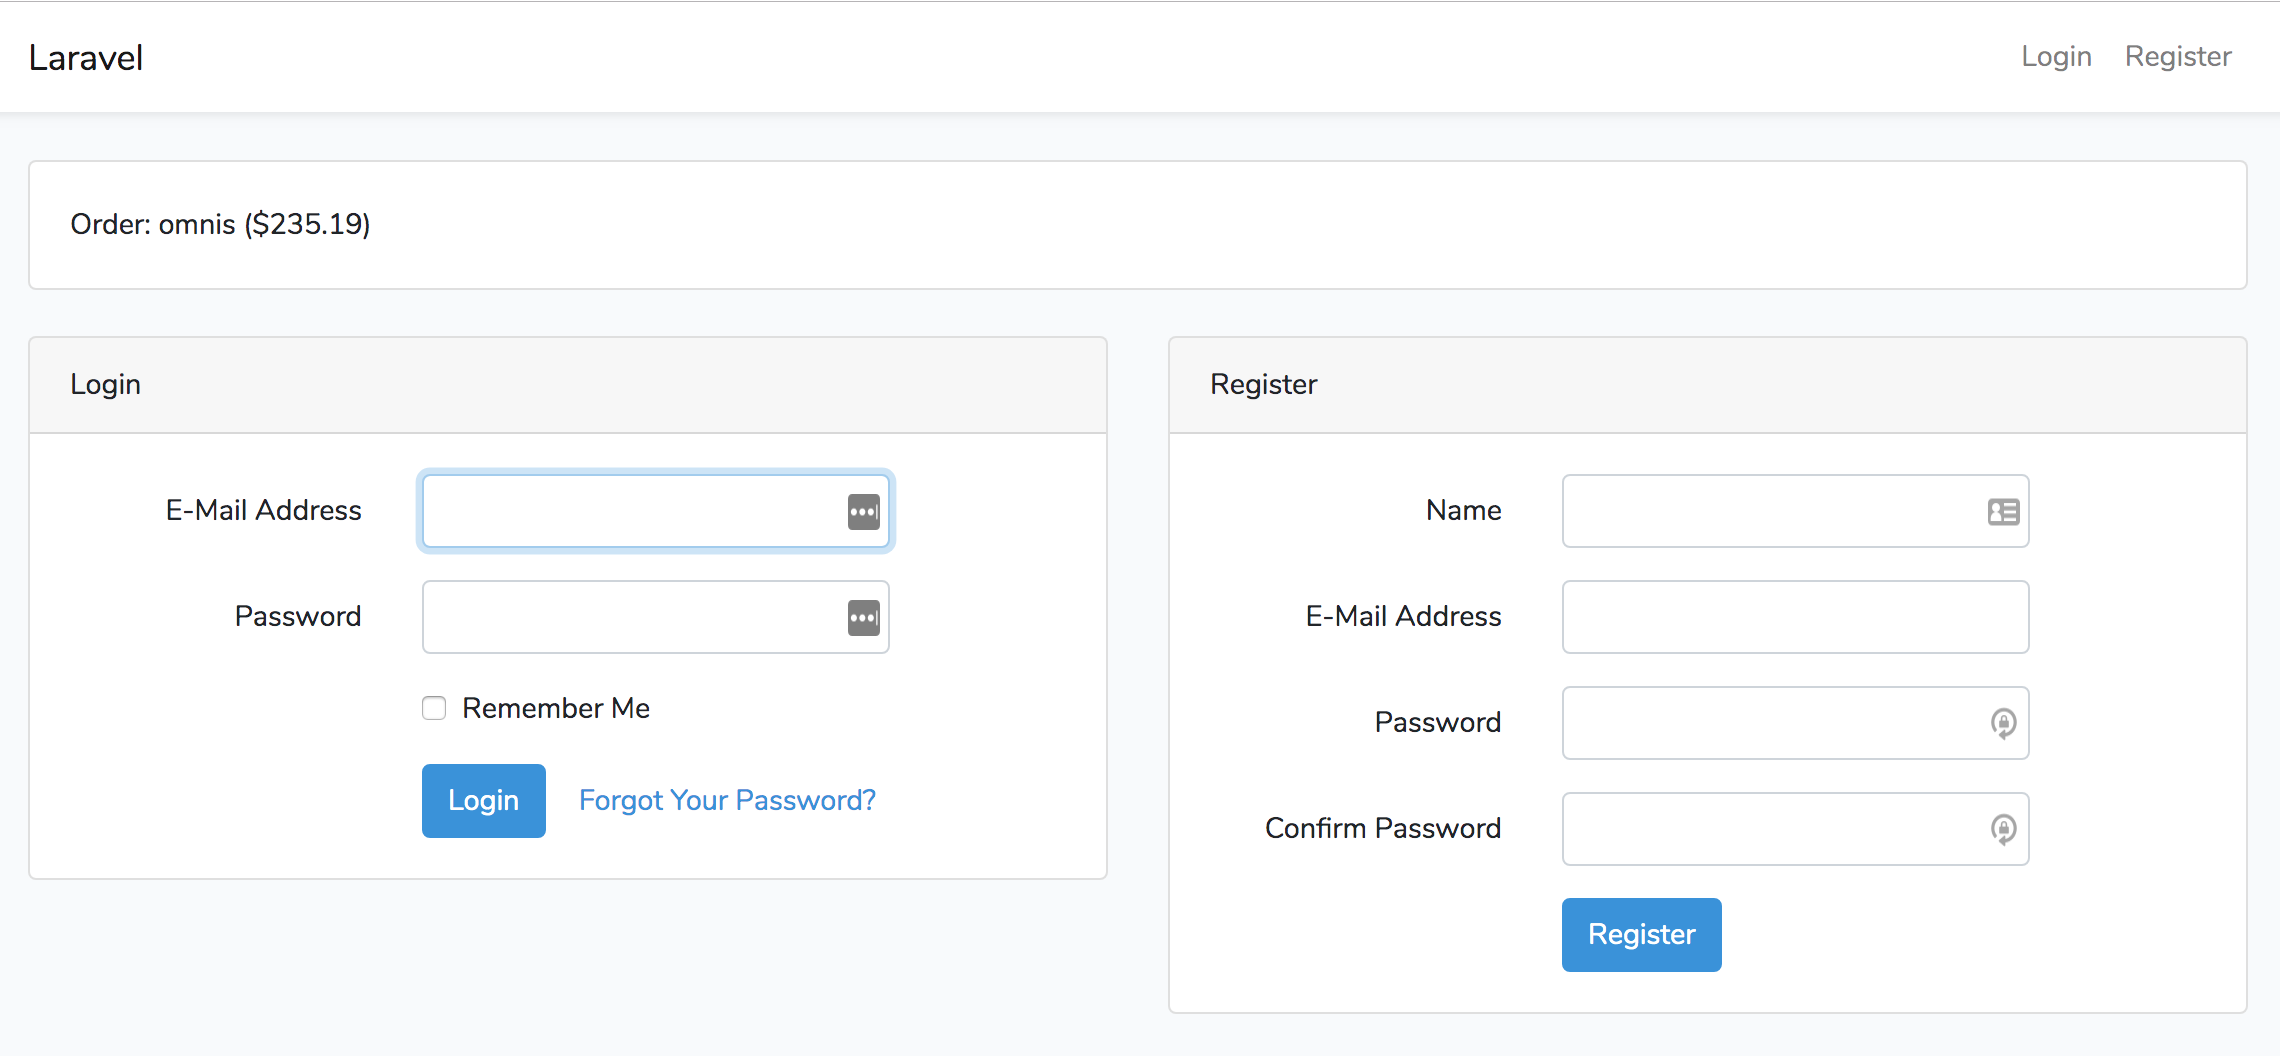
Task: Open the Register page from the navbar
Action: (2178, 56)
